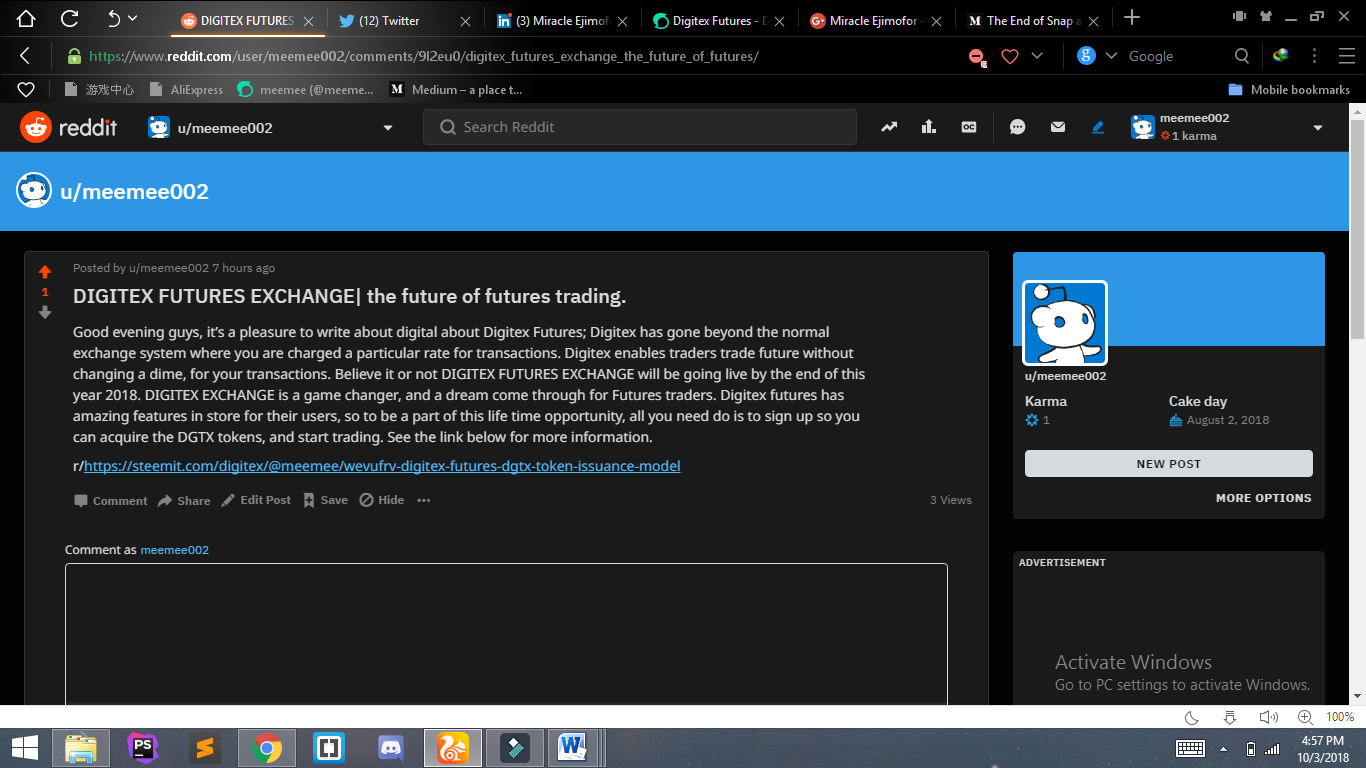This screenshot has height=768, width=1366.
Task: Switch to the LinkedIn Miracle Ejimofor tab
Action: (560, 20)
